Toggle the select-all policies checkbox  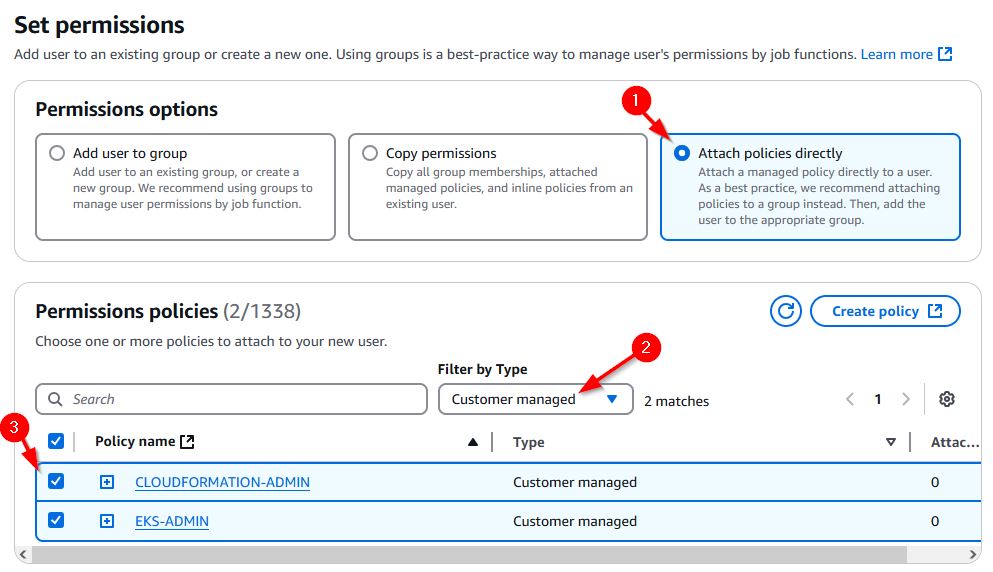pos(56,441)
